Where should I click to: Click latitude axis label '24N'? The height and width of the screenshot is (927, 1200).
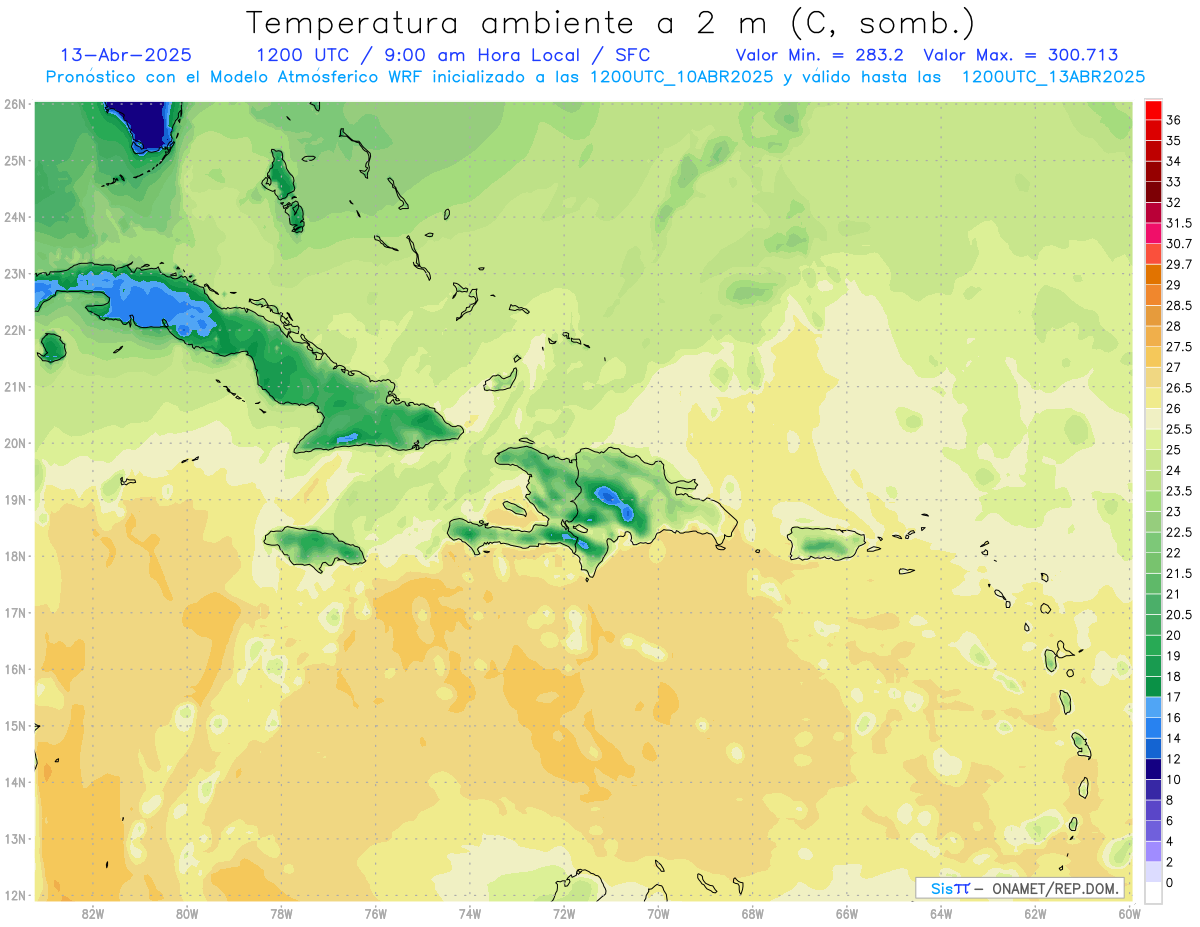(15, 216)
